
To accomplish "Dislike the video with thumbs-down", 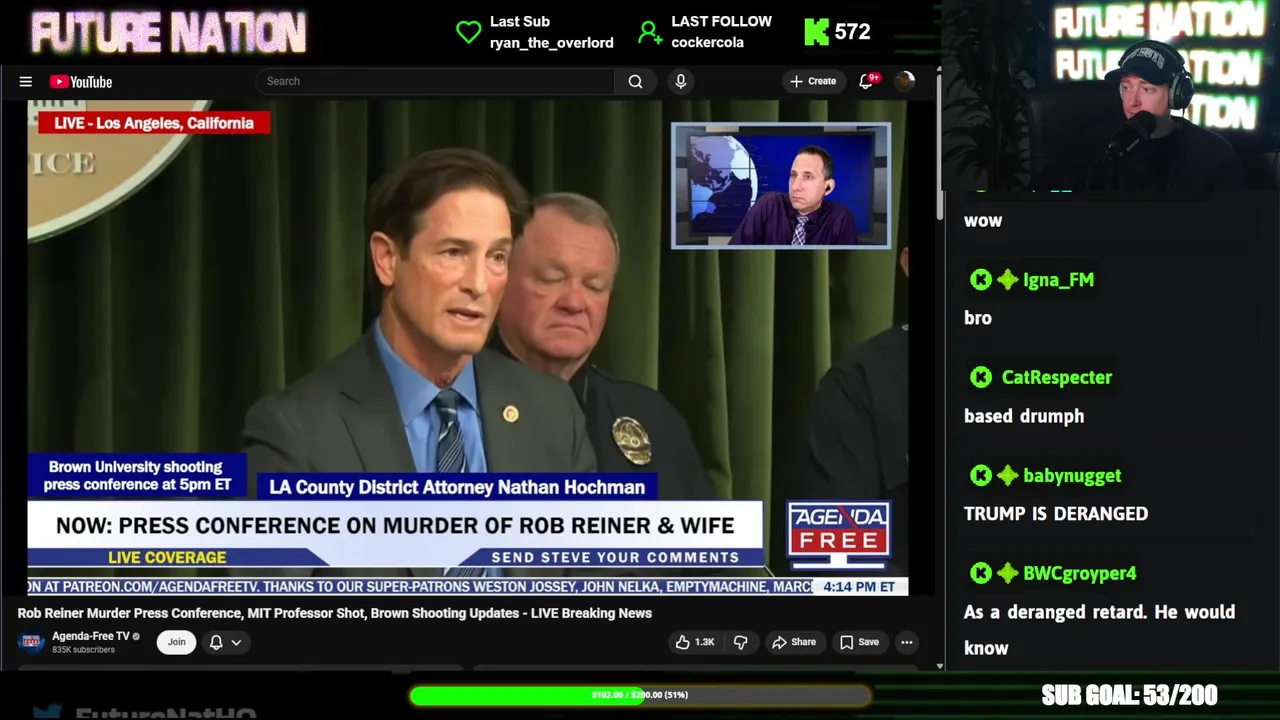I will (x=741, y=642).
